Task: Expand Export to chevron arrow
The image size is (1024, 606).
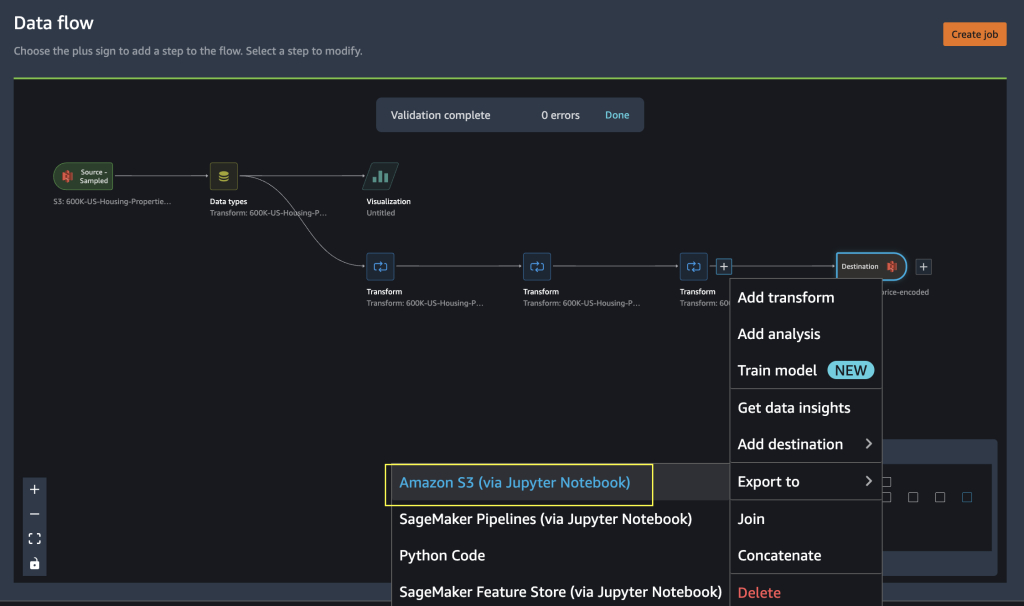Action: click(x=869, y=481)
